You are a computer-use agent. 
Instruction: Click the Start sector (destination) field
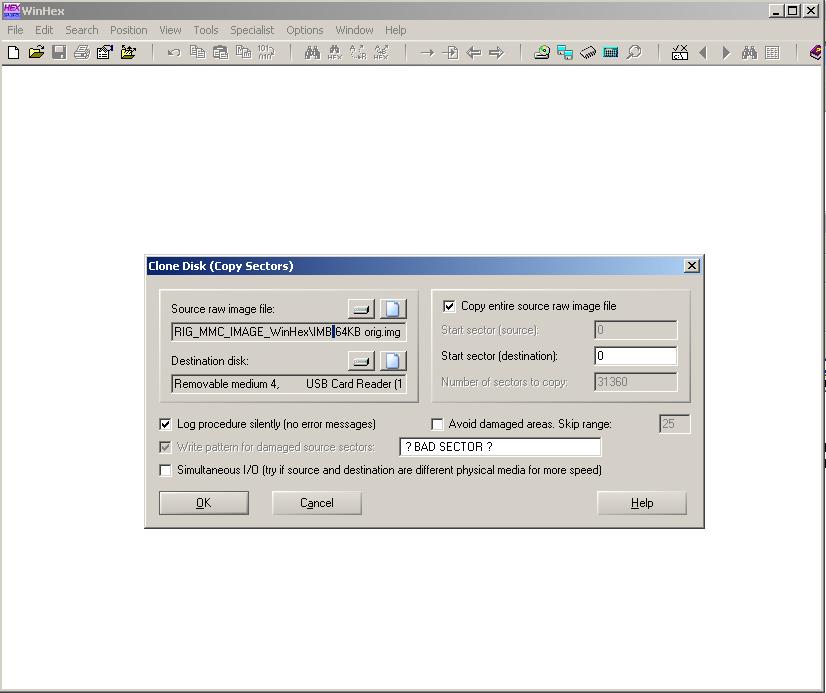click(635, 356)
